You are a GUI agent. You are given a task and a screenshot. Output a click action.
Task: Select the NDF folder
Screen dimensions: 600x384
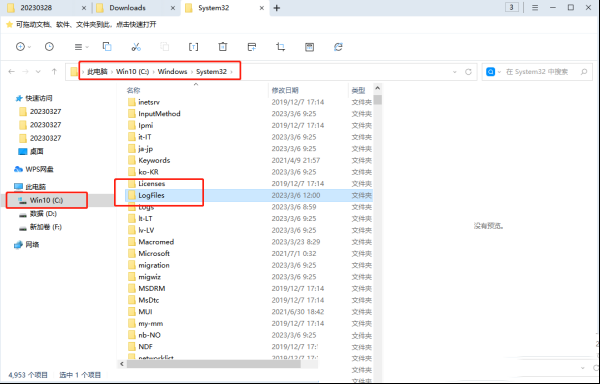click(x=145, y=347)
